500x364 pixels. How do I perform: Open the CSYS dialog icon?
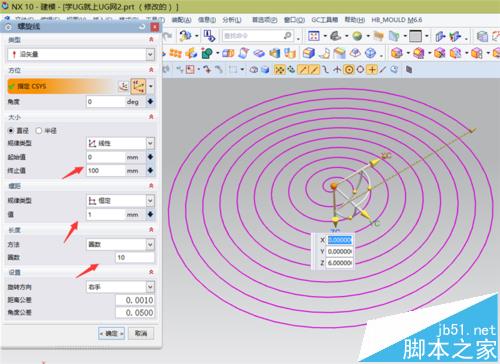point(123,86)
